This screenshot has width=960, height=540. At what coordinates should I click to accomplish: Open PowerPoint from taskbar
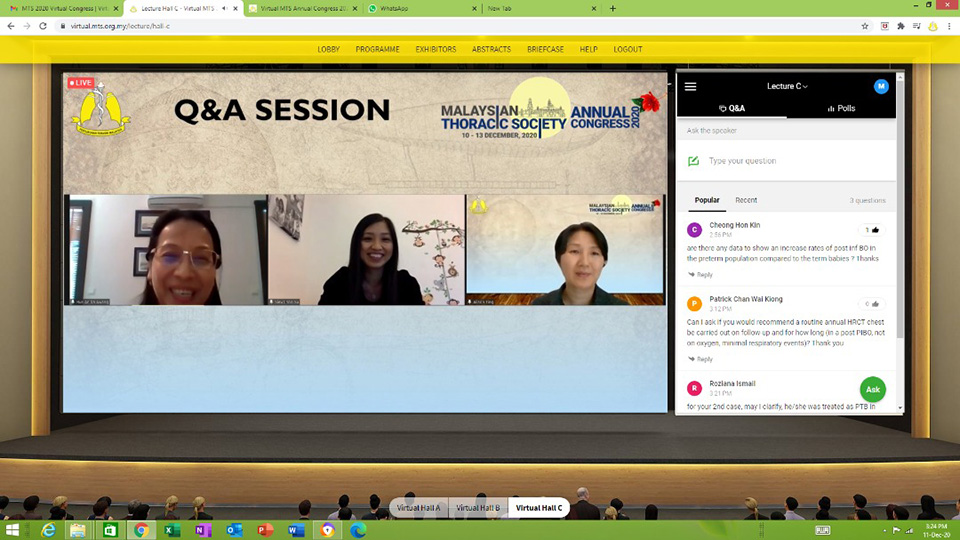[x=265, y=530]
